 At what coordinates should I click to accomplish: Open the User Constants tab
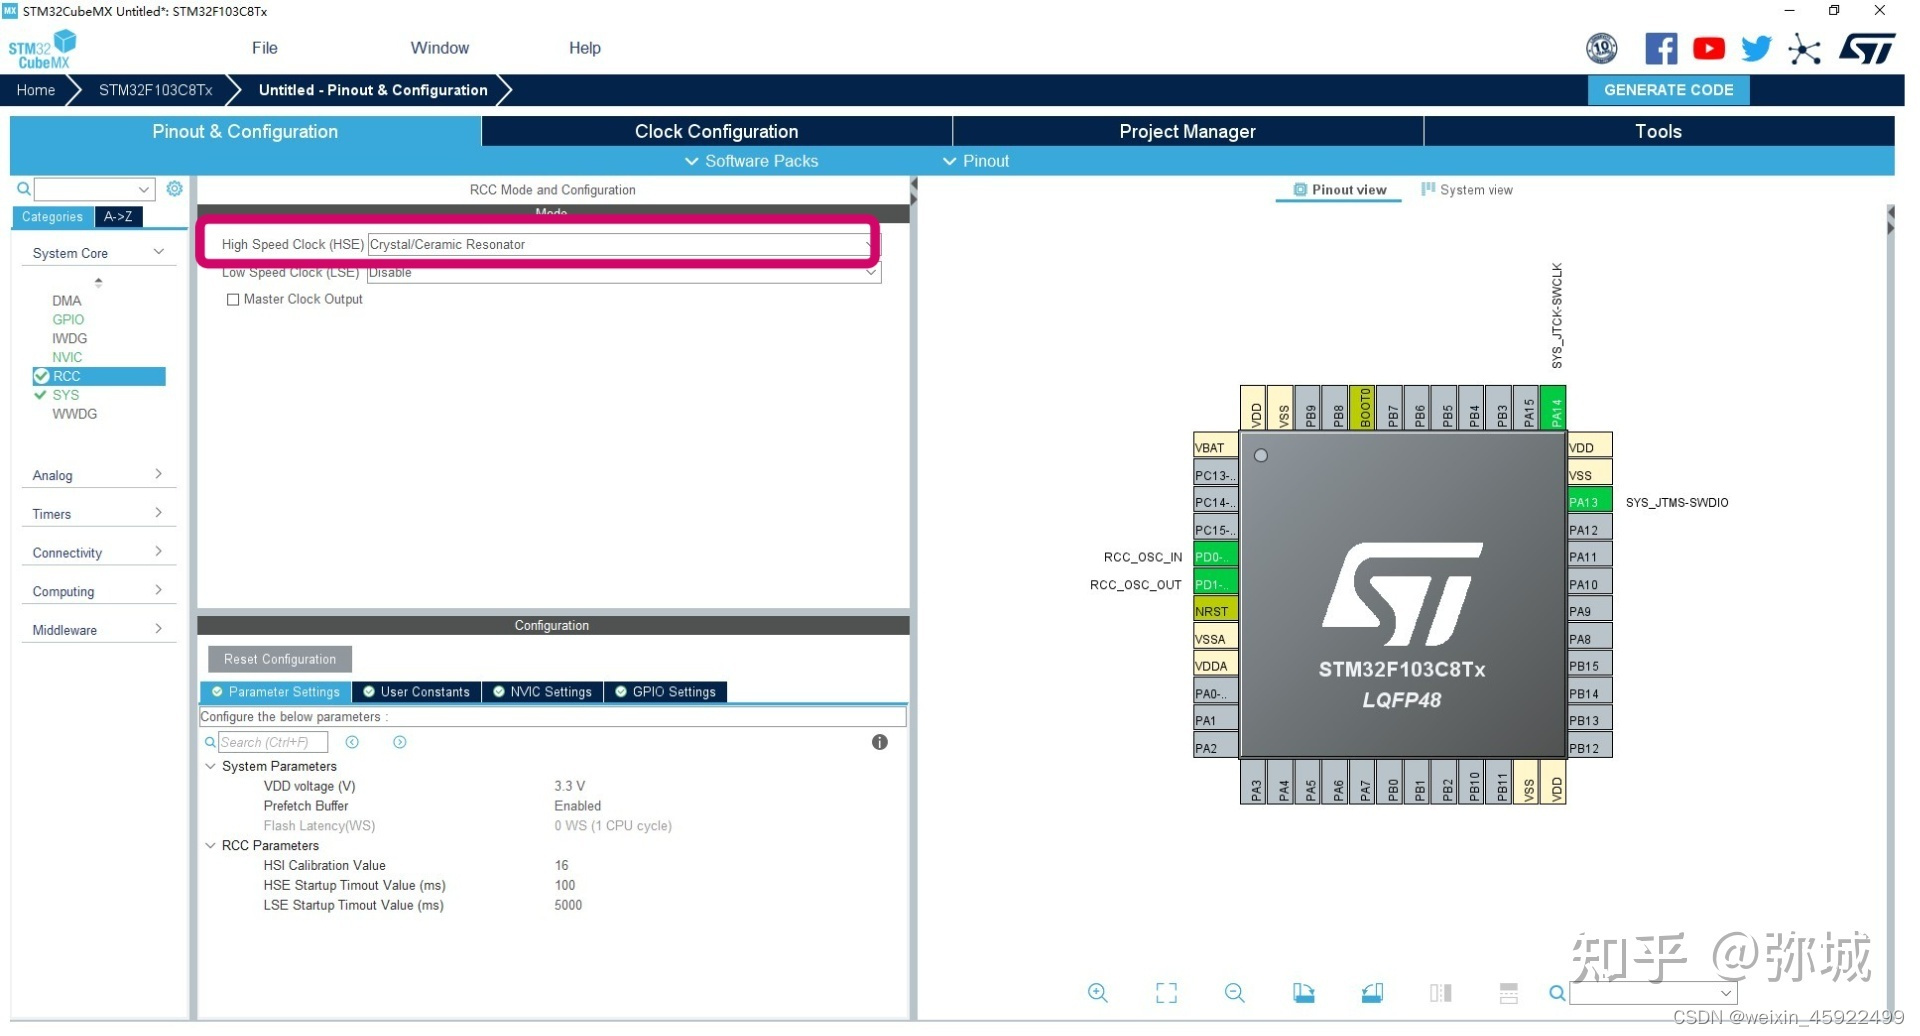pos(416,693)
